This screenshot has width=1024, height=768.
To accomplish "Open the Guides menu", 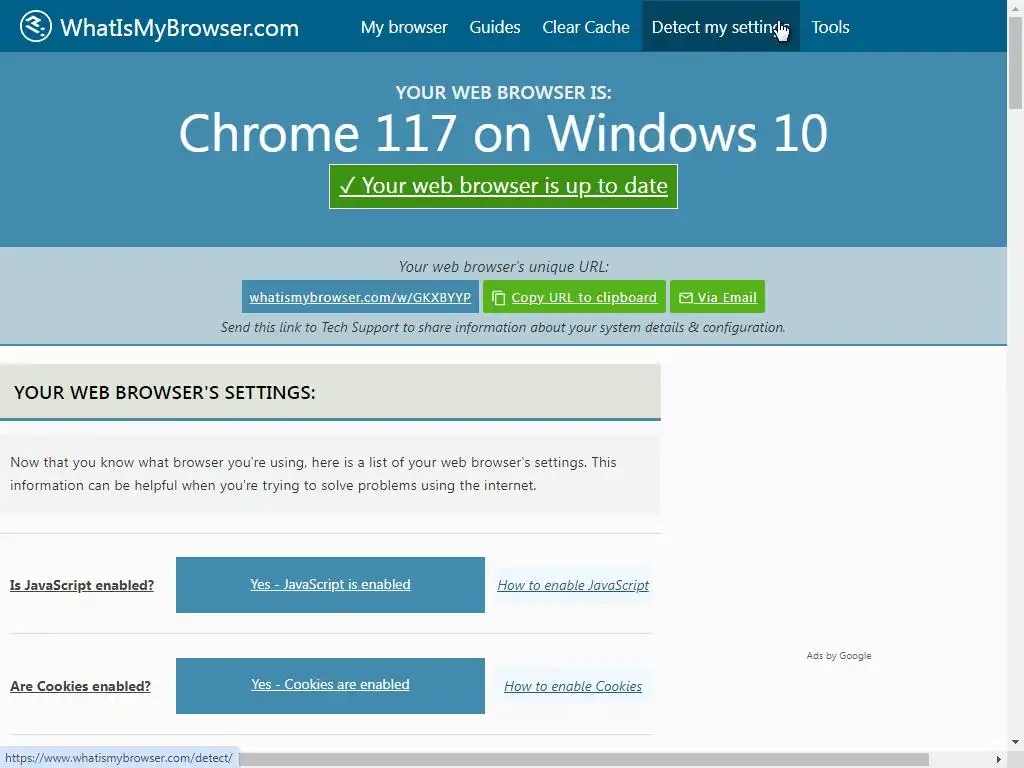I will pos(495,27).
